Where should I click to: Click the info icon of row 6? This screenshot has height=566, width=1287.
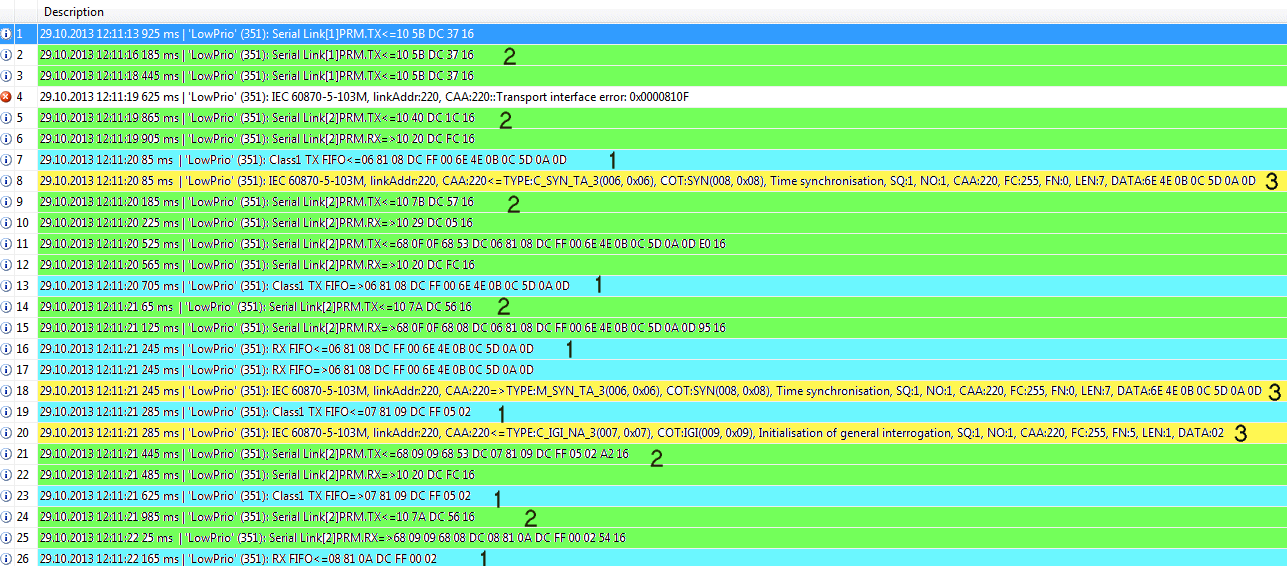click(7, 139)
